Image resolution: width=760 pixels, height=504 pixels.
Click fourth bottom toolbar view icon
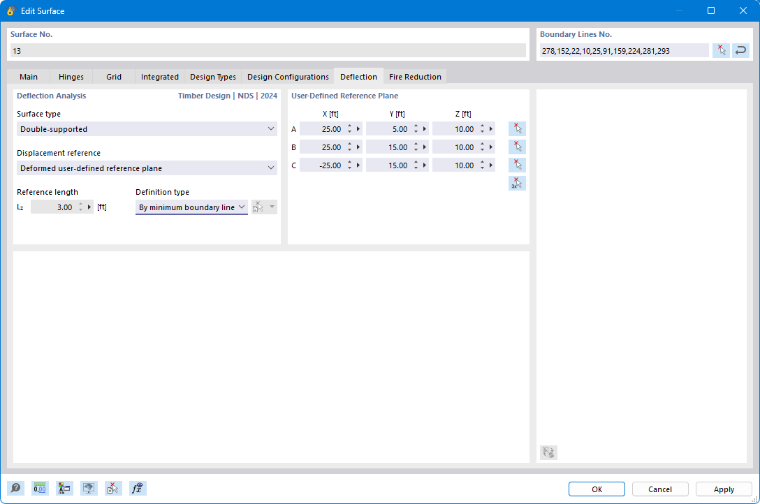pos(89,488)
